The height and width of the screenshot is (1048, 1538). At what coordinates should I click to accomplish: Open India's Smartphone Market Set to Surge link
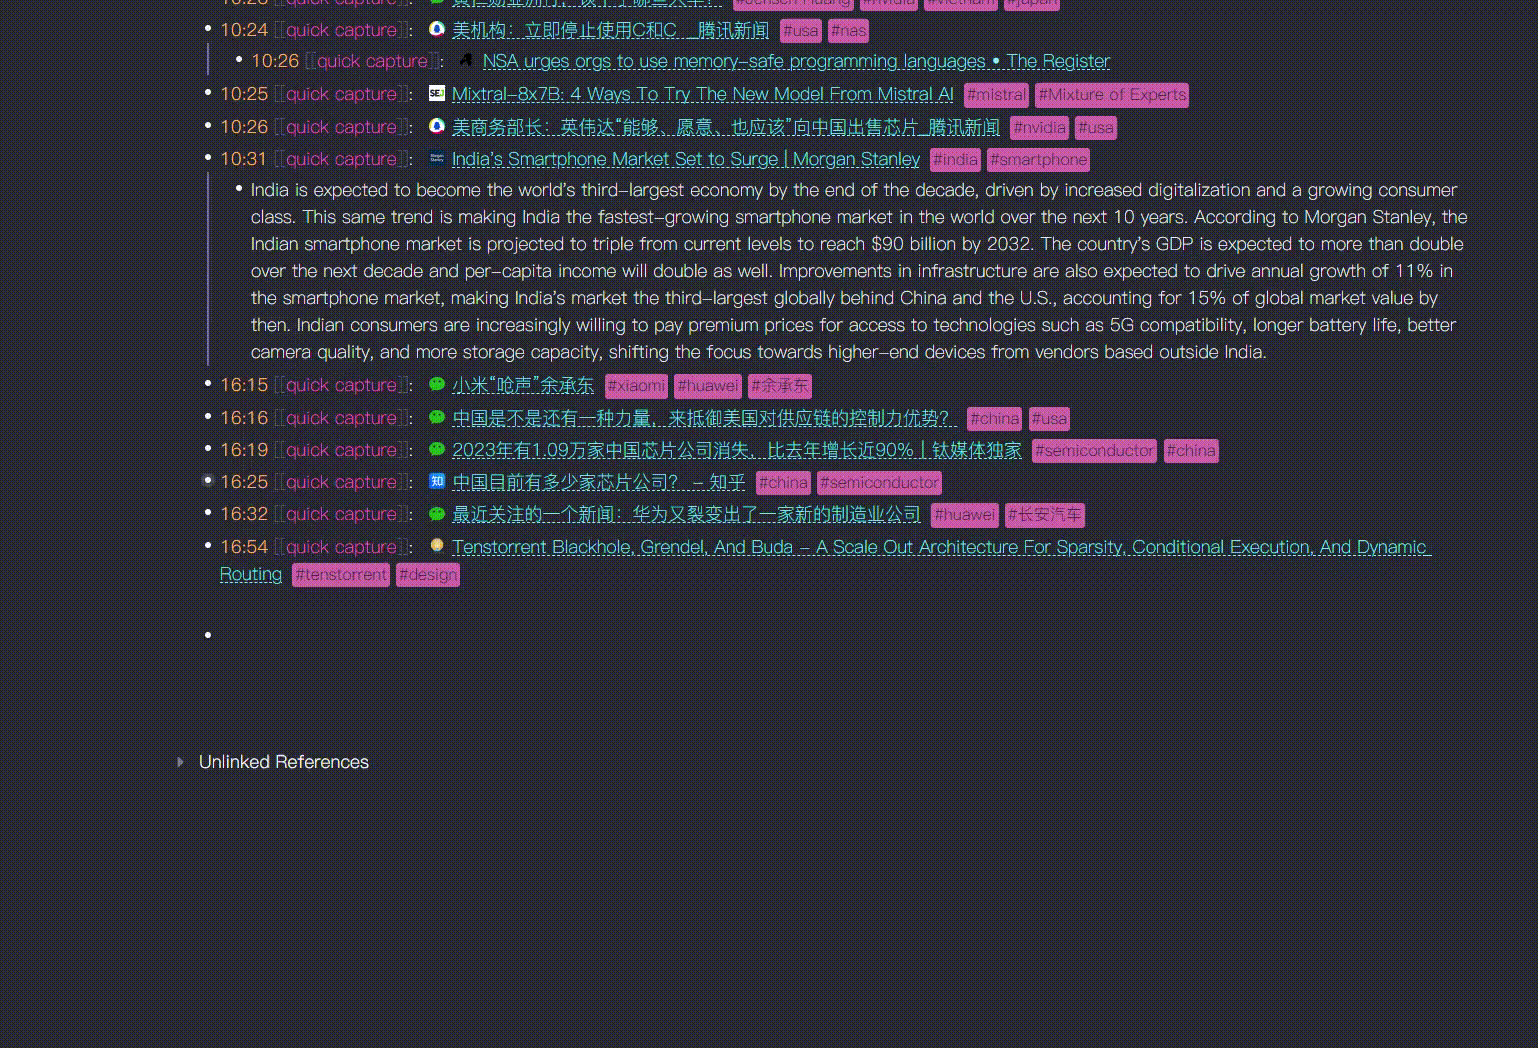(685, 159)
